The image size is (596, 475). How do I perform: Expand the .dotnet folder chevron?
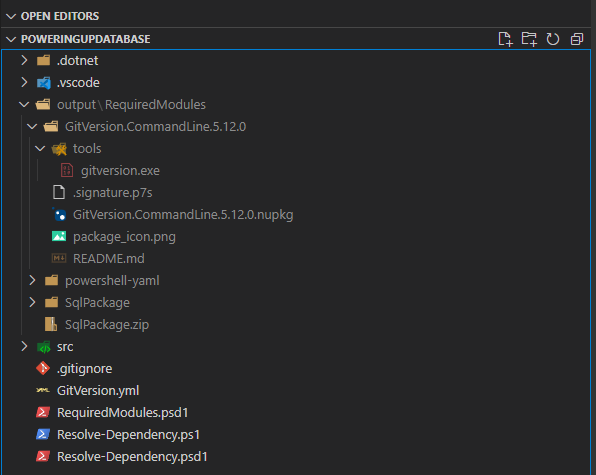coord(24,60)
